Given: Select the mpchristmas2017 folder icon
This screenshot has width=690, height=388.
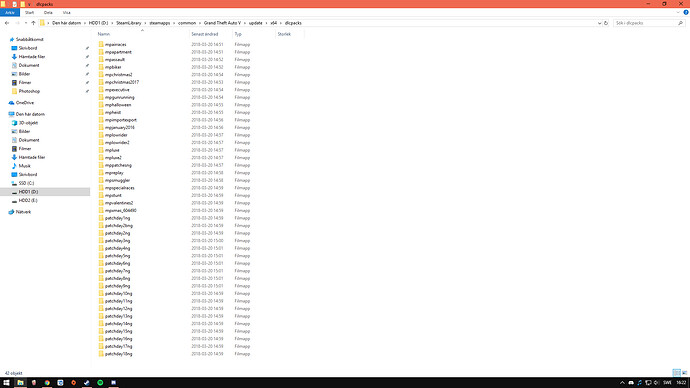Looking at the screenshot, I should 101,82.
